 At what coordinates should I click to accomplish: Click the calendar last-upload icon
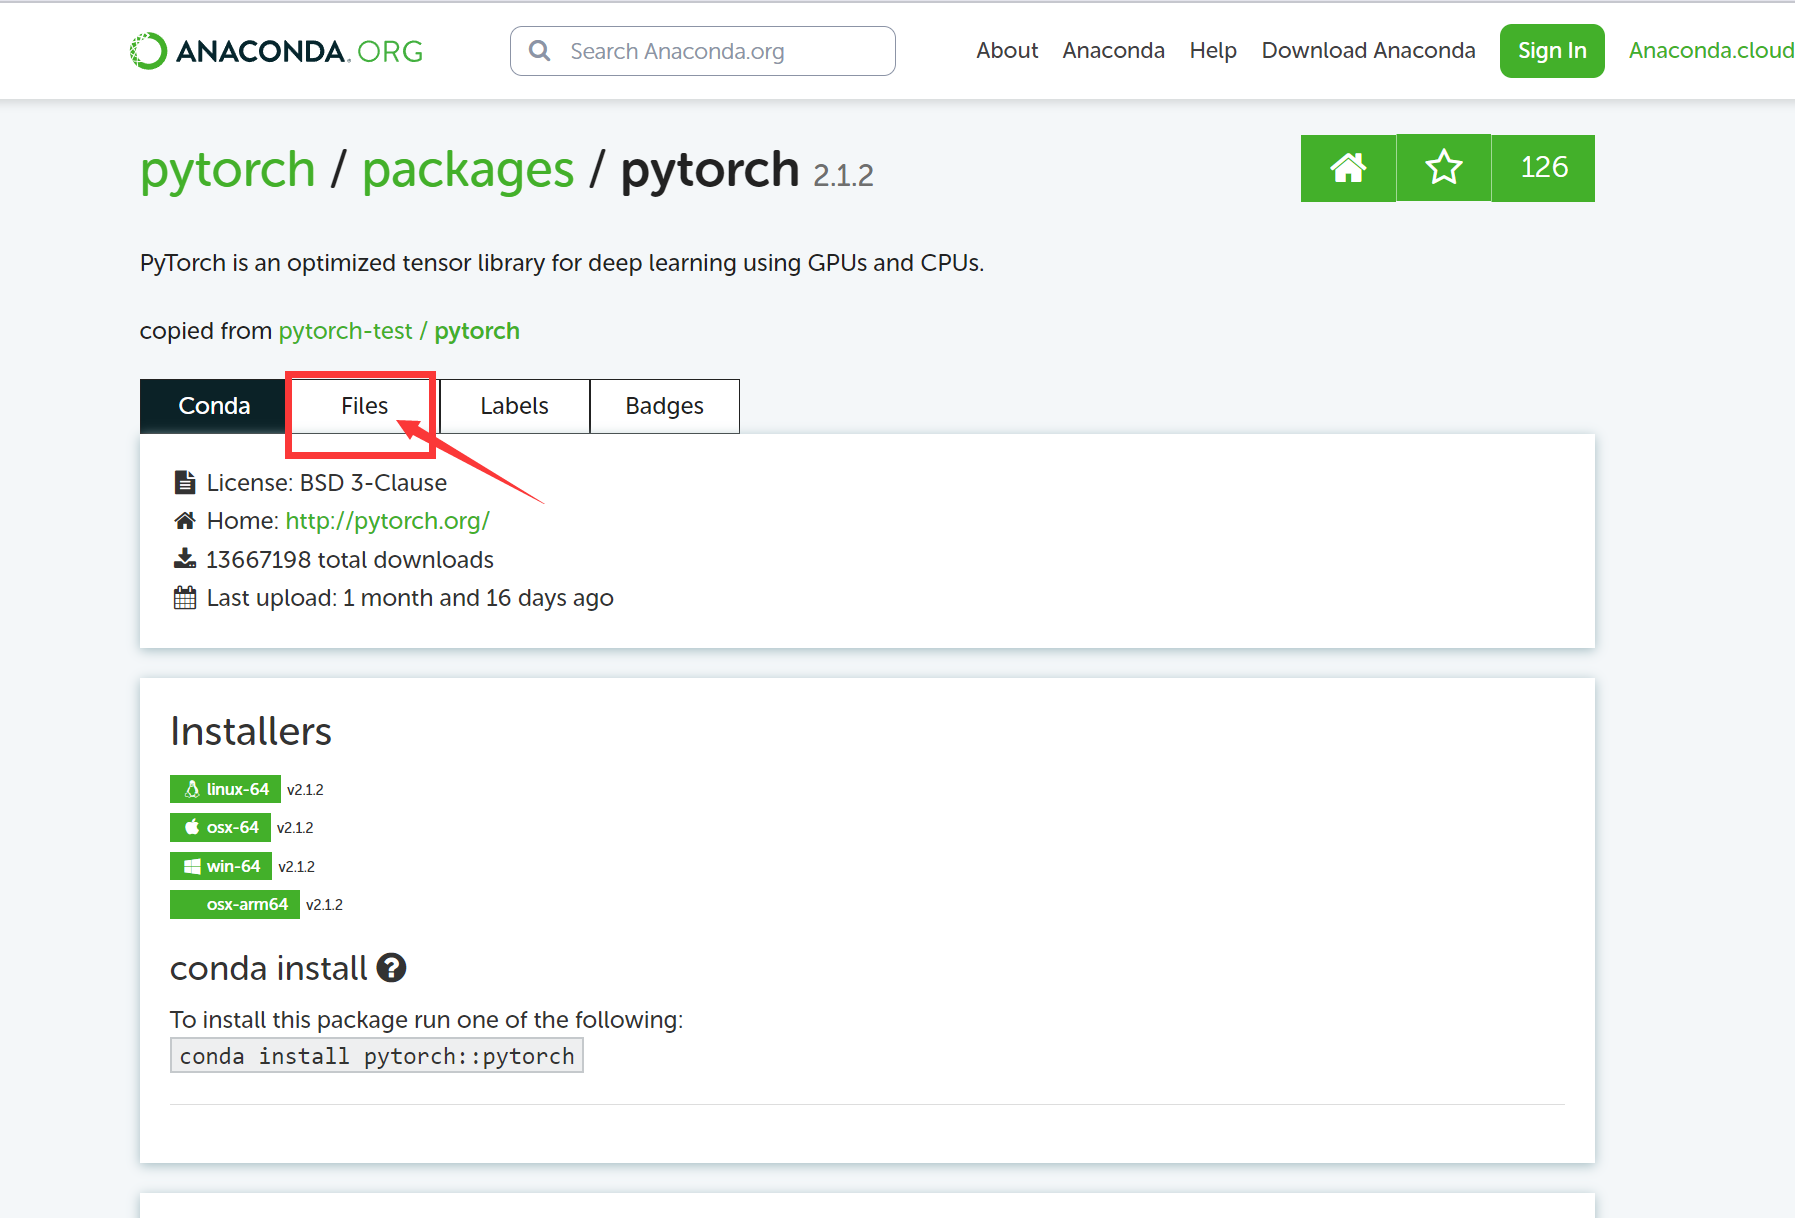click(185, 598)
